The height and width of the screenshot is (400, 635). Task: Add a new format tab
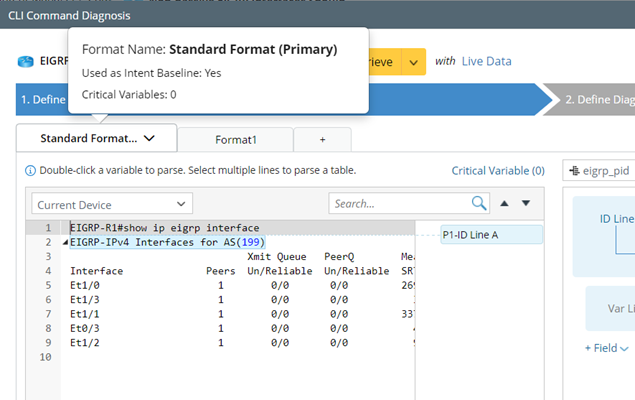click(322, 139)
